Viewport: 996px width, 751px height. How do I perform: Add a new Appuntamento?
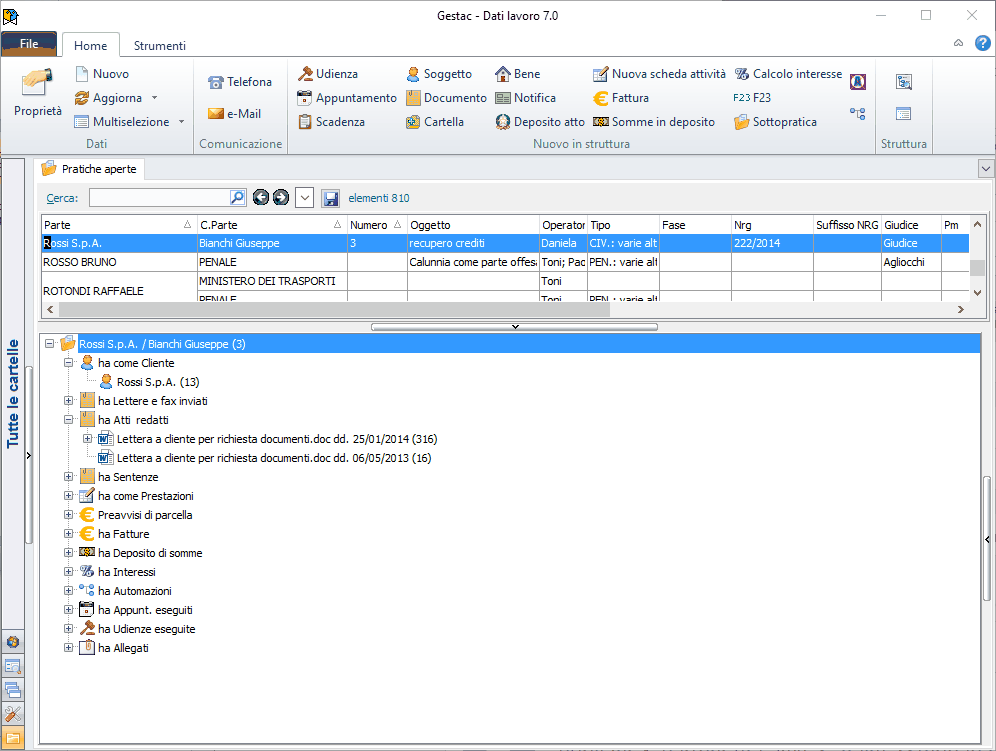(x=347, y=98)
